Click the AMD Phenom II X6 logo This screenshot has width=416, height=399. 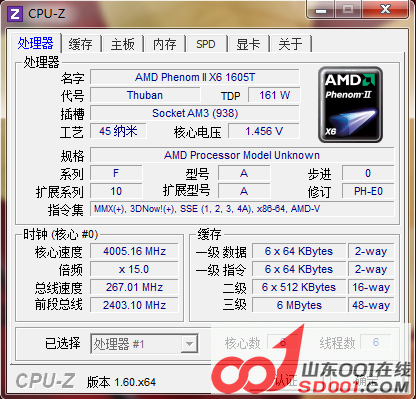(350, 104)
